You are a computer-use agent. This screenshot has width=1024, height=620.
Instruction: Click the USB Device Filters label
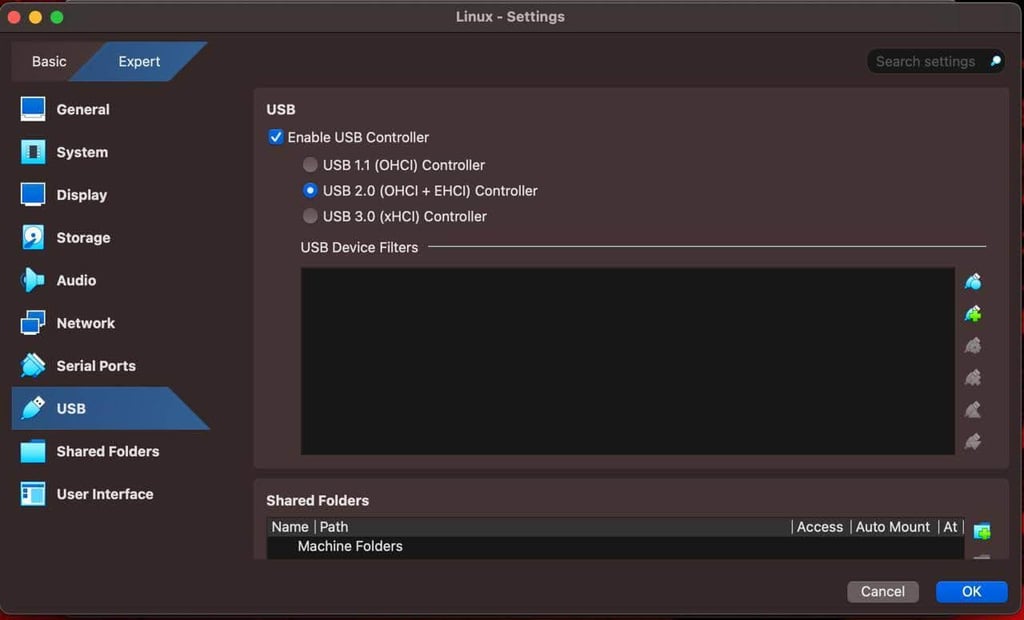point(359,248)
